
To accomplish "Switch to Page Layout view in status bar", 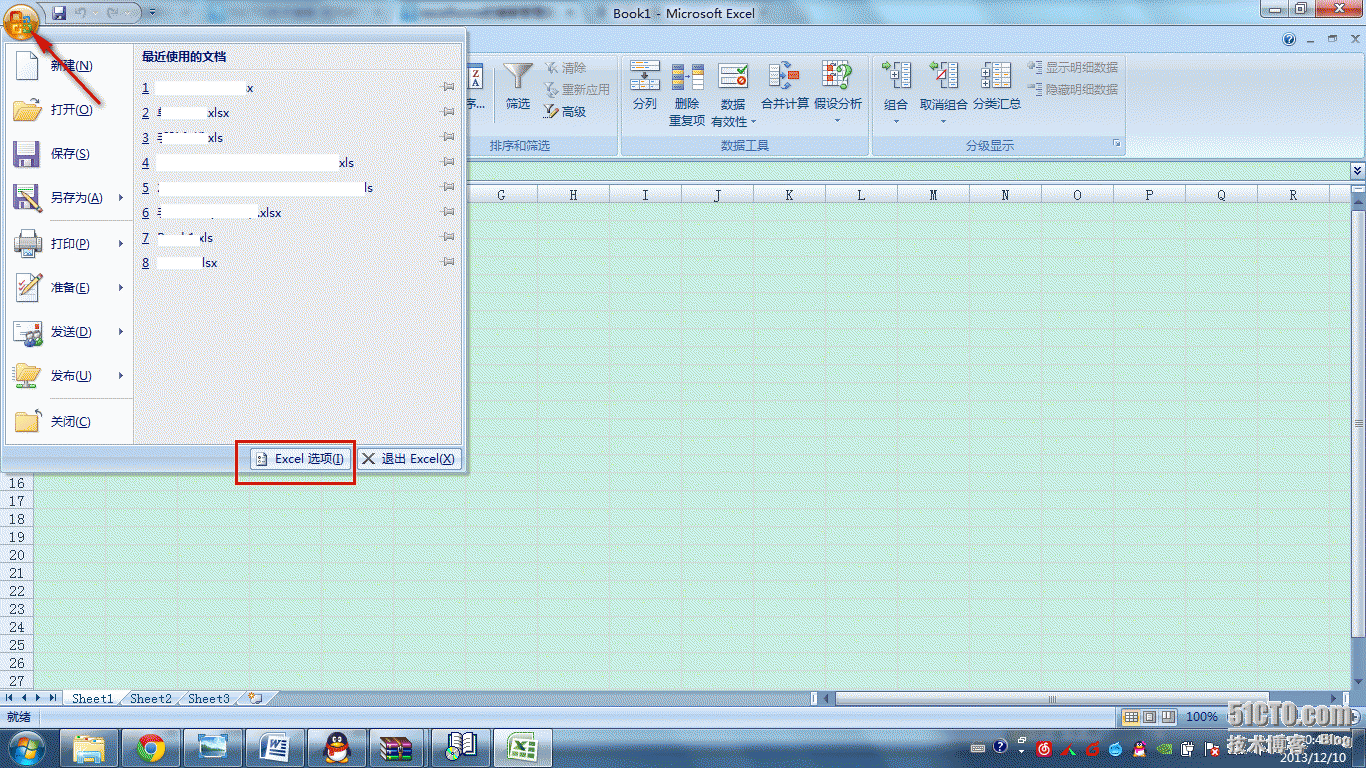I will pos(1149,717).
